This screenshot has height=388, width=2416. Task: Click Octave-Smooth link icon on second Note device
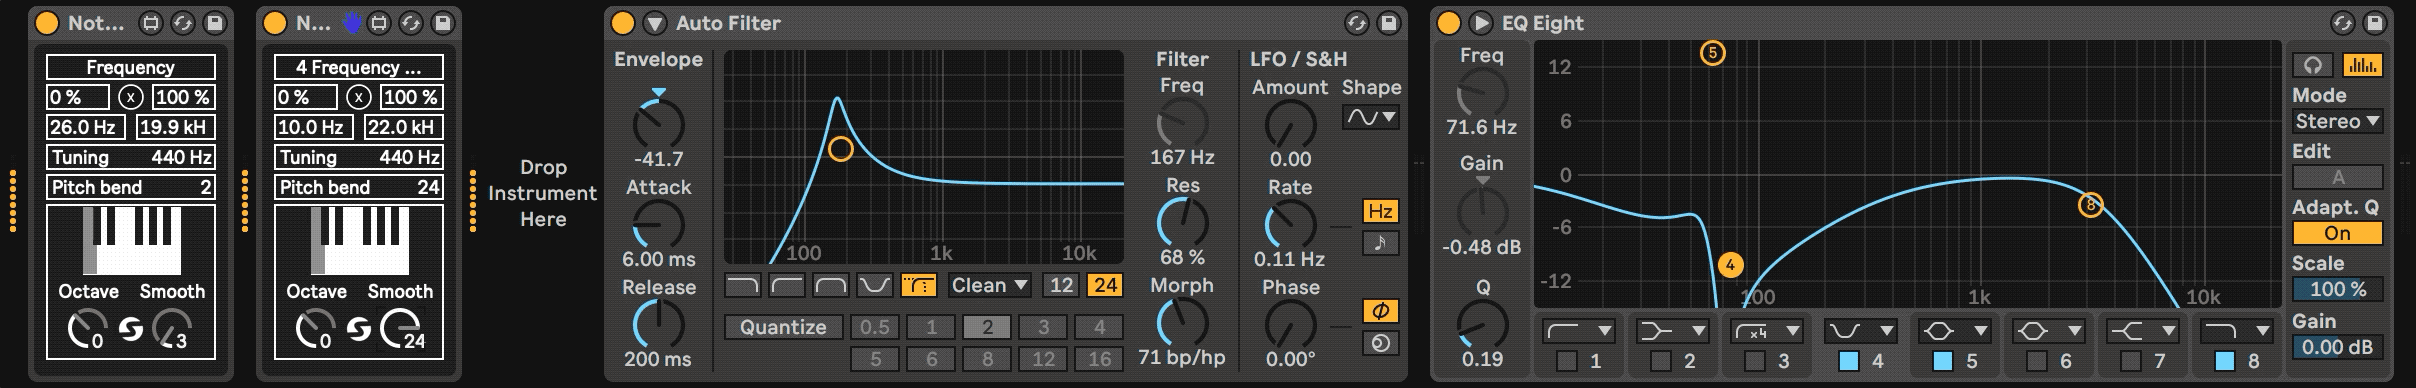click(x=359, y=329)
